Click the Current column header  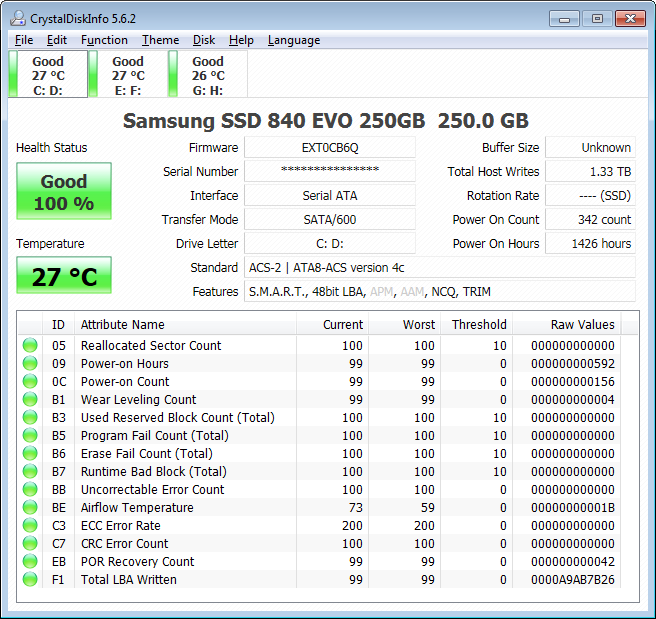[x=332, y=325]
